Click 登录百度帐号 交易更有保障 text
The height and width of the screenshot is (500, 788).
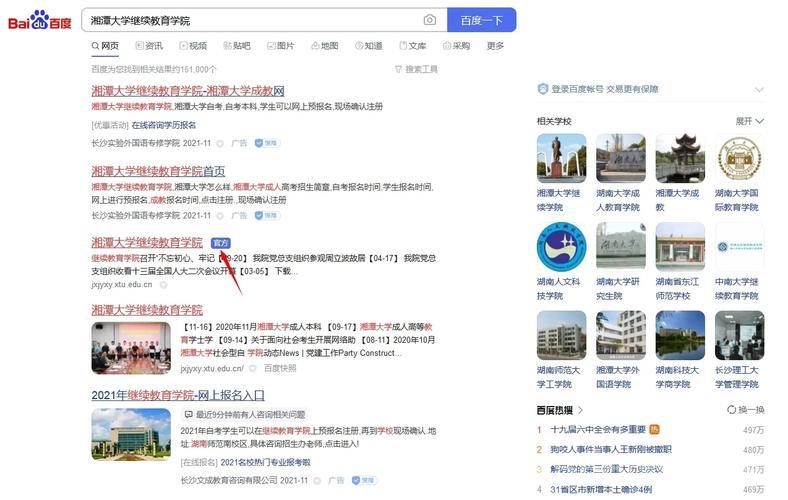click(x=605, y=89)
